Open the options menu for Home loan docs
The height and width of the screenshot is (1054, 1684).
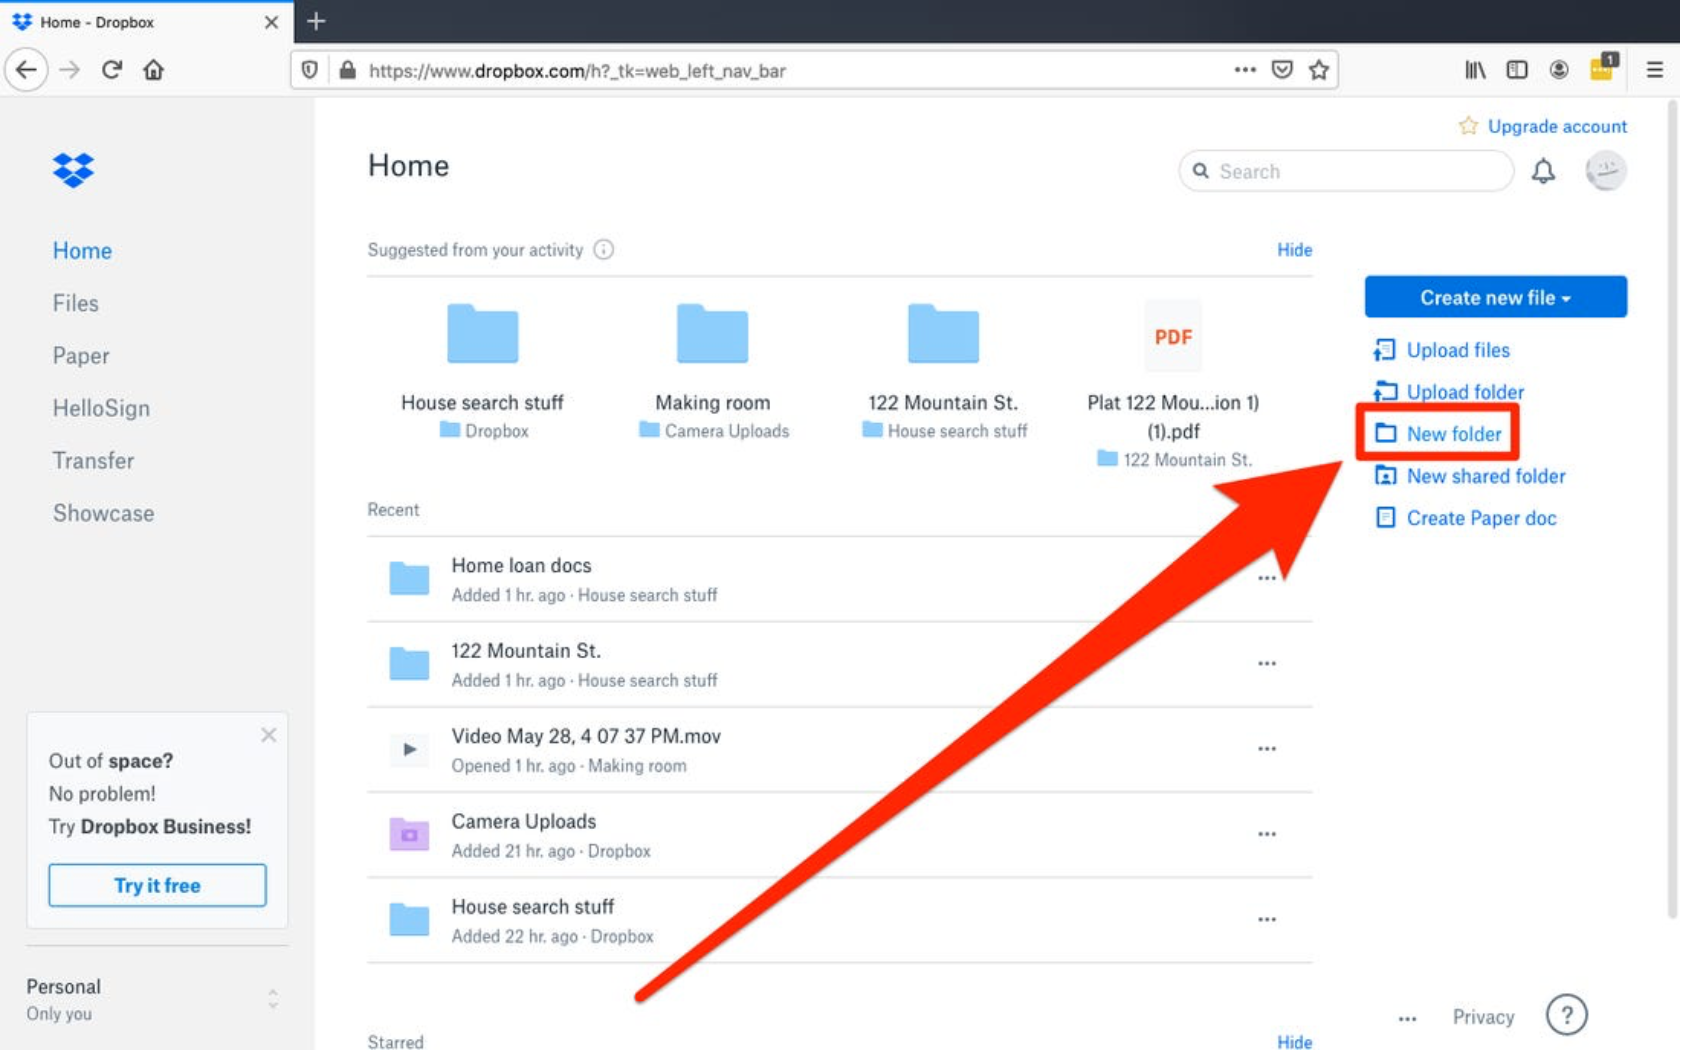(x=1267, y=579)
